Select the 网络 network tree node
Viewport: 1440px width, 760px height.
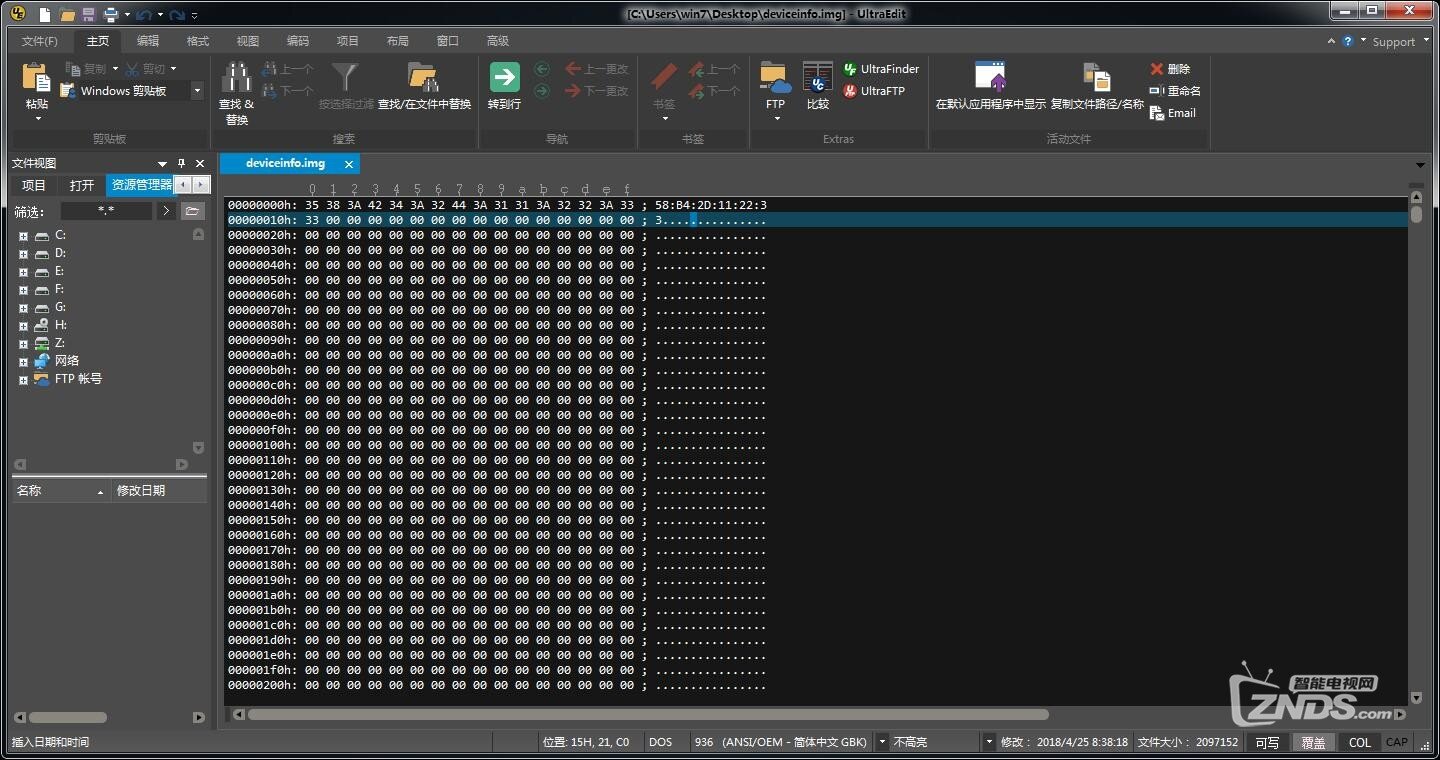click(67, 361)
